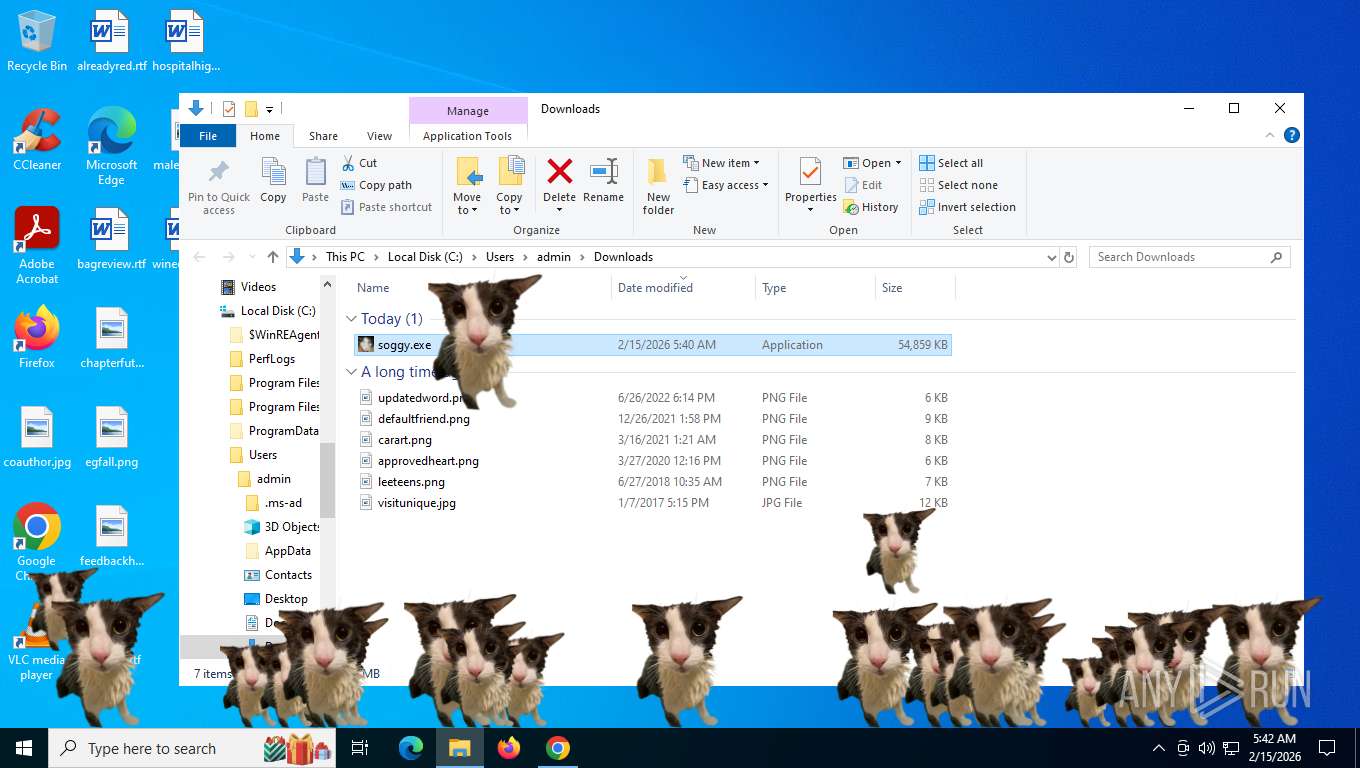This screenshot has width=1360, height=768.
Task: Open the File tab
Action: click(208, 136)
